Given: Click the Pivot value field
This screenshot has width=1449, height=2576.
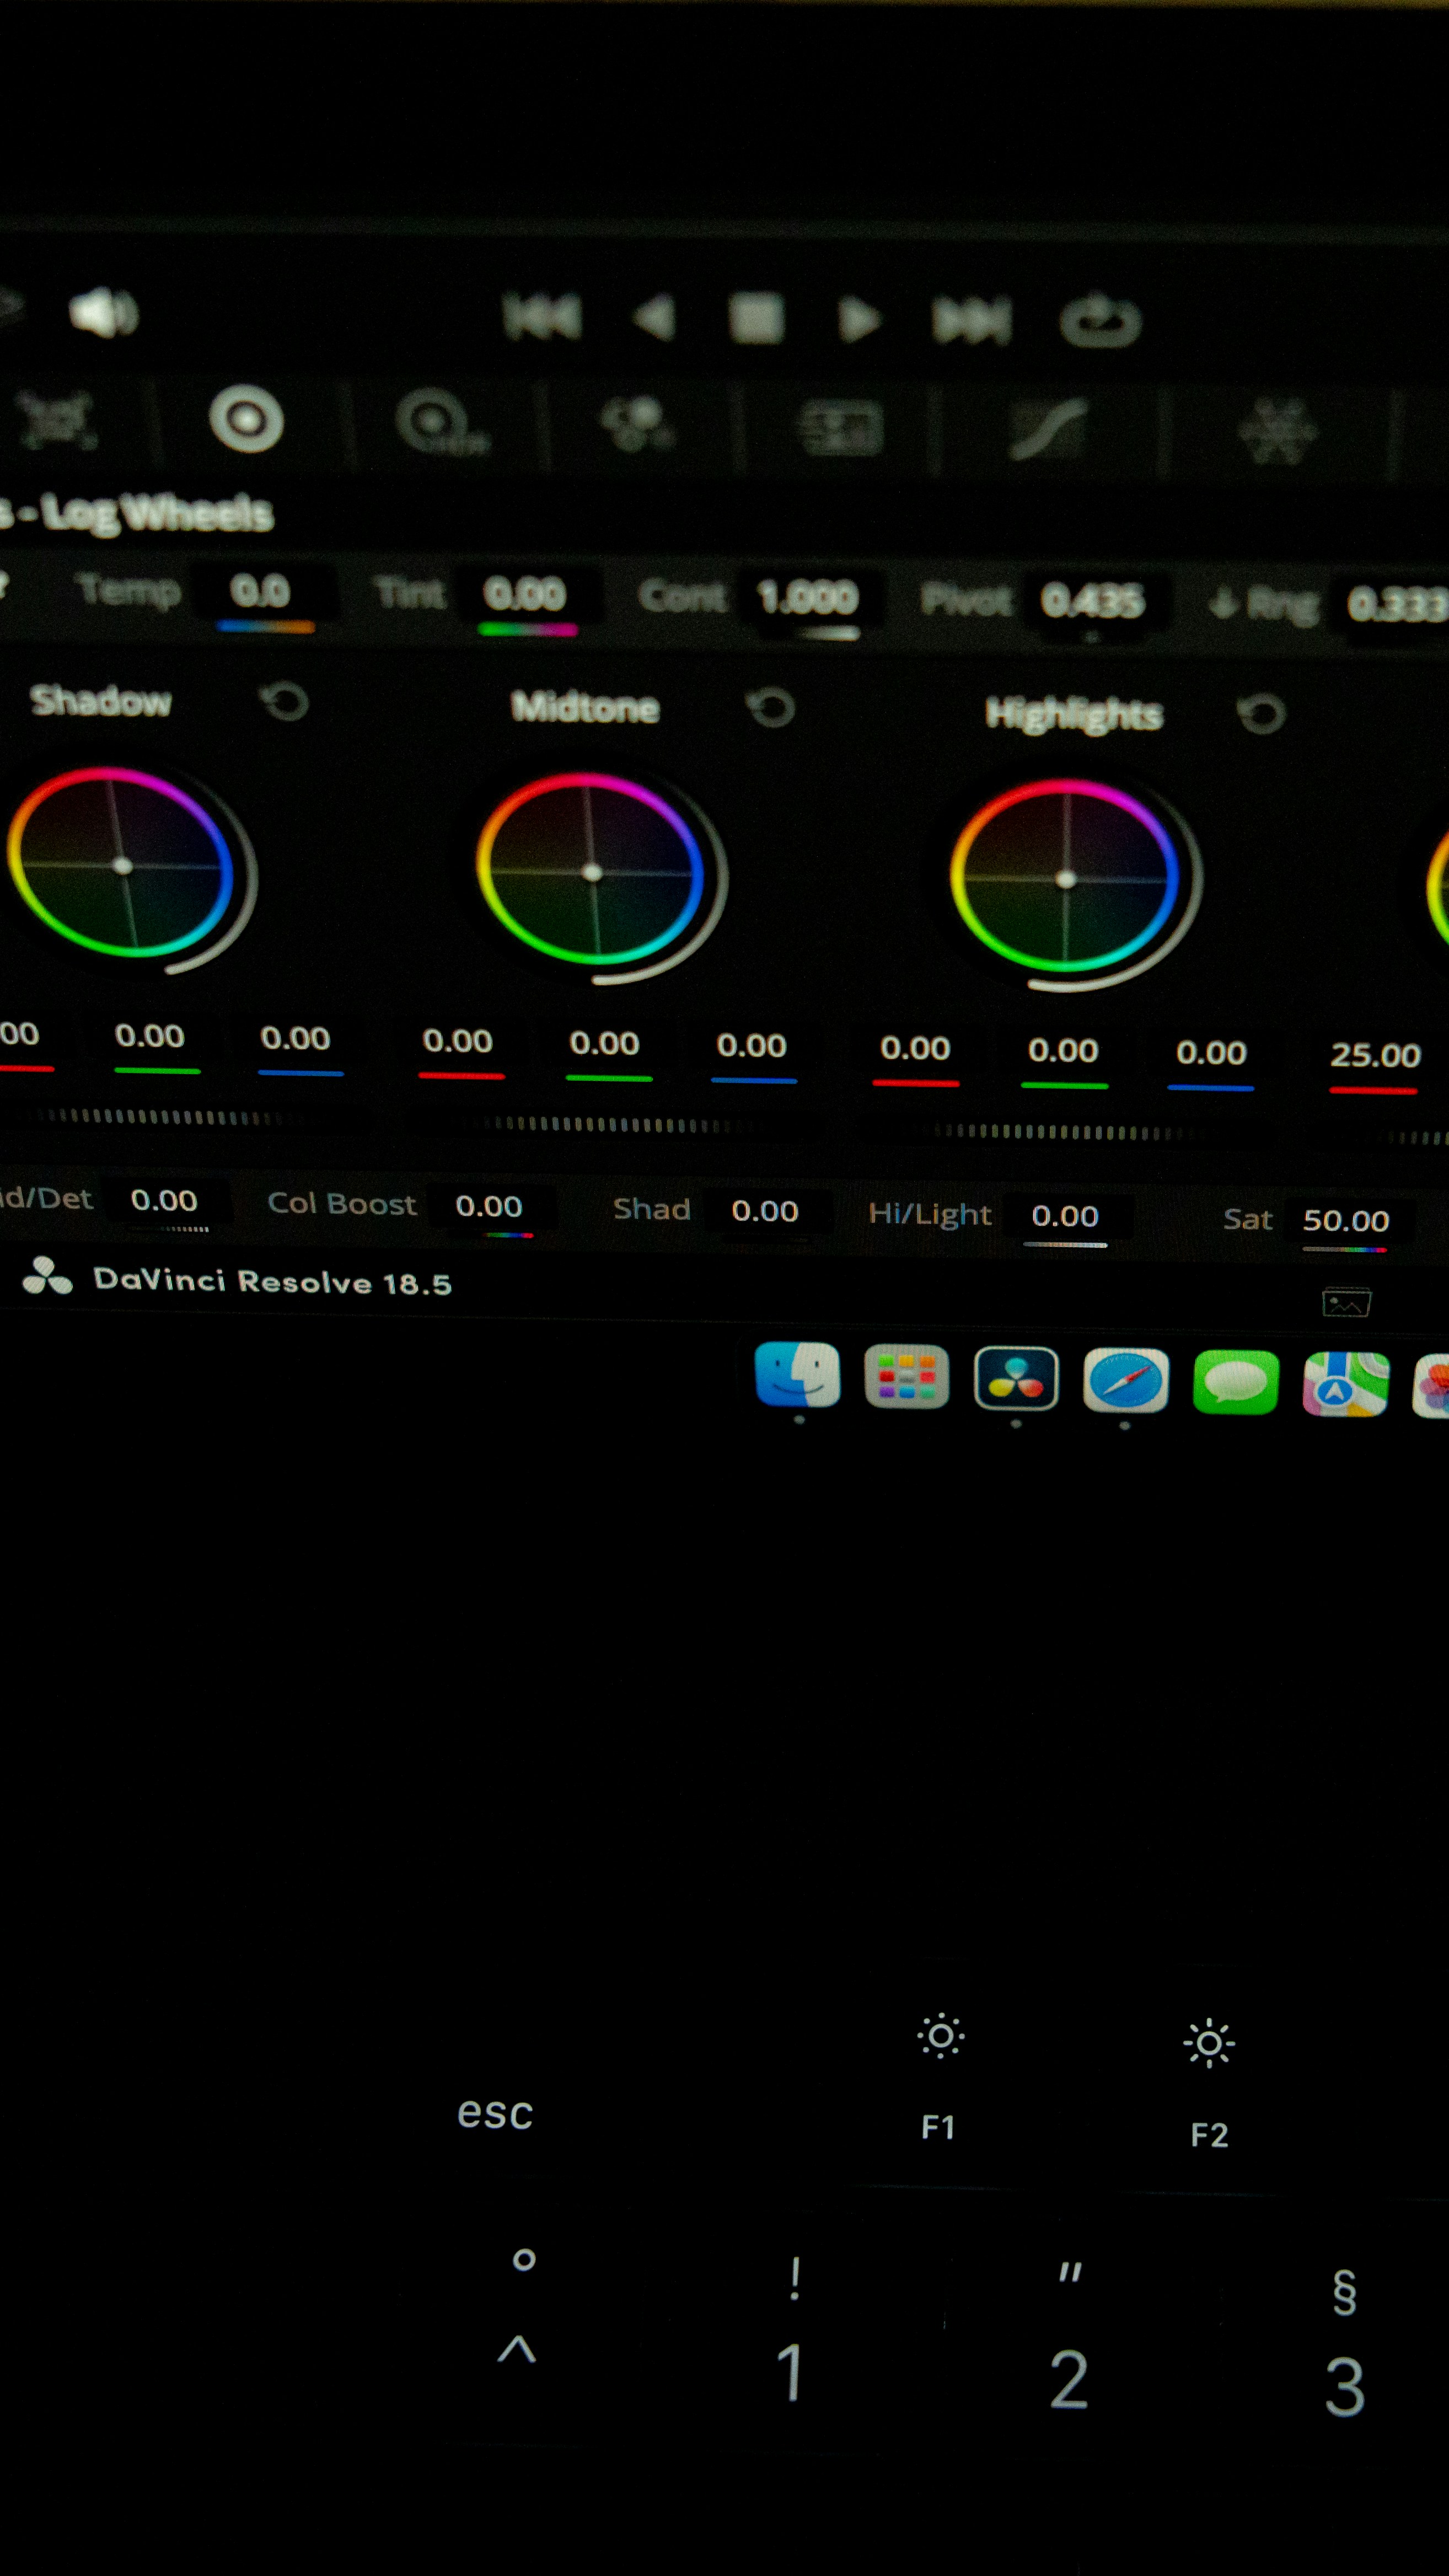Looking at the screenshot, I should pyautogui.click(x=1092, y=602).
